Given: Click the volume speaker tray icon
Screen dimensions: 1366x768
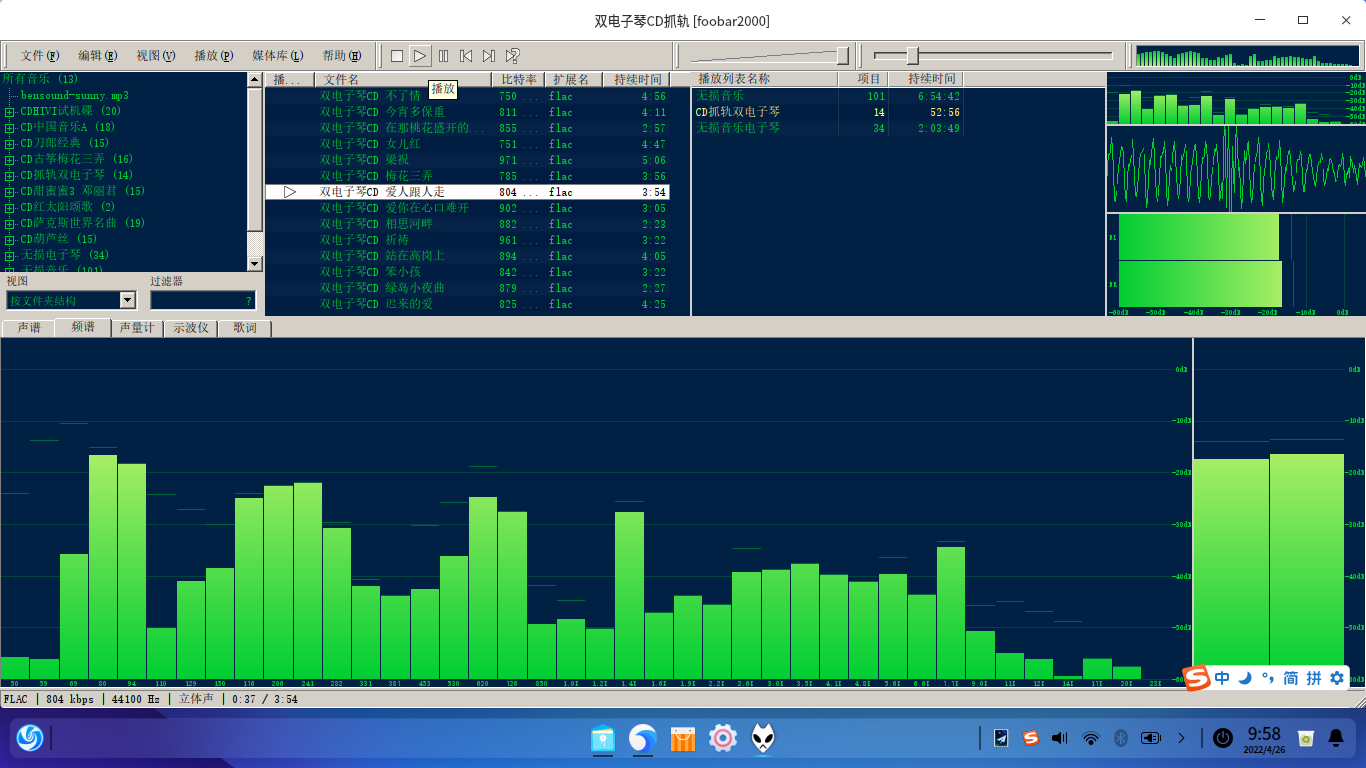Looking at the screenshot, I should coord(1060,738).
